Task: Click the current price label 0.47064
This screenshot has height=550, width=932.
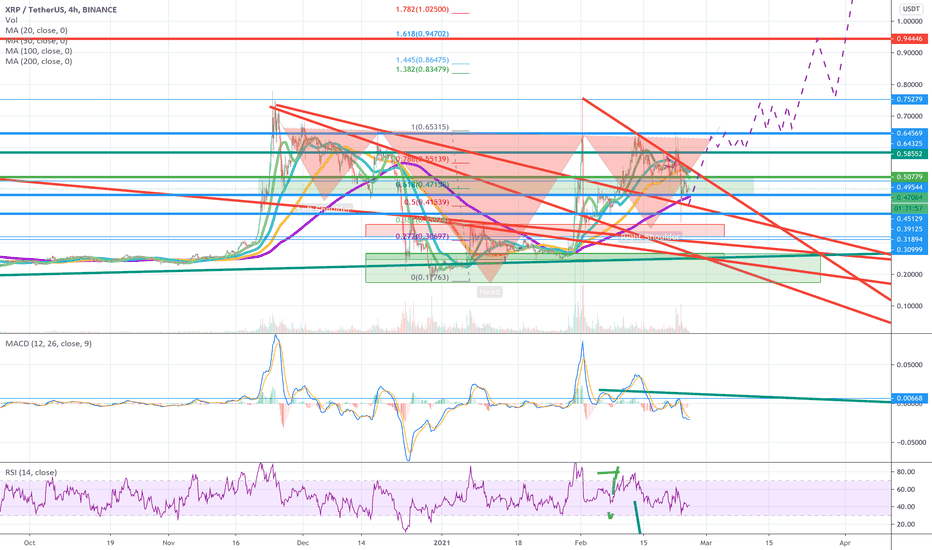Action: click(909, 197)
